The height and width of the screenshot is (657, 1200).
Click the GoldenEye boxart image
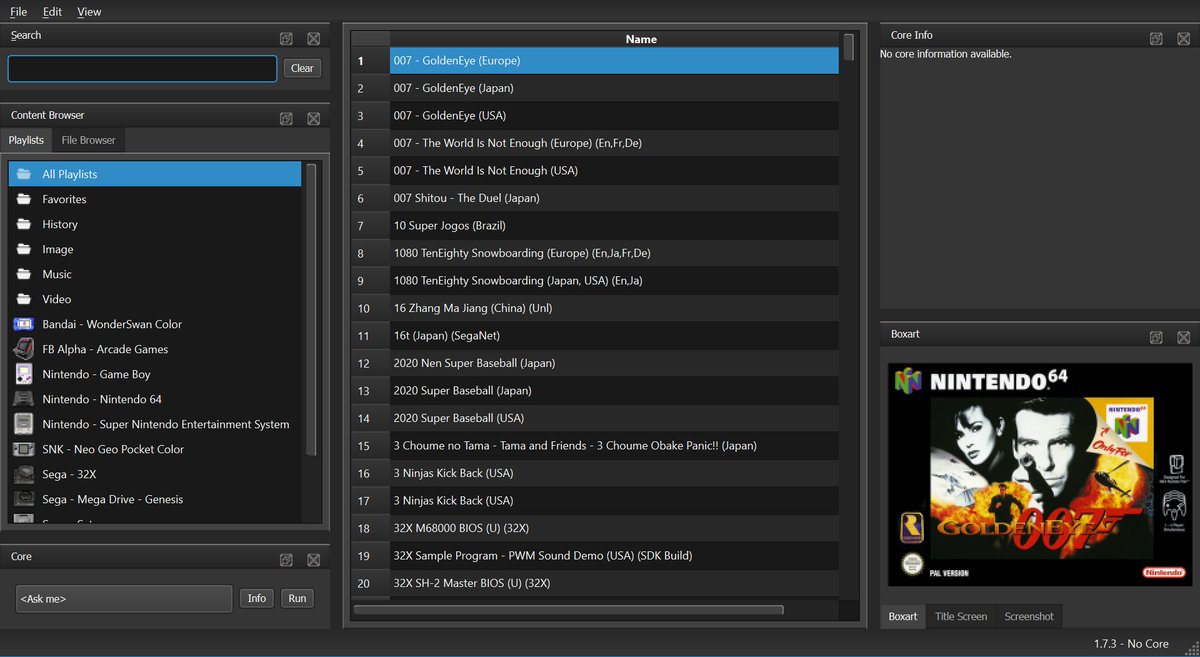click(x=1039, y=474)
